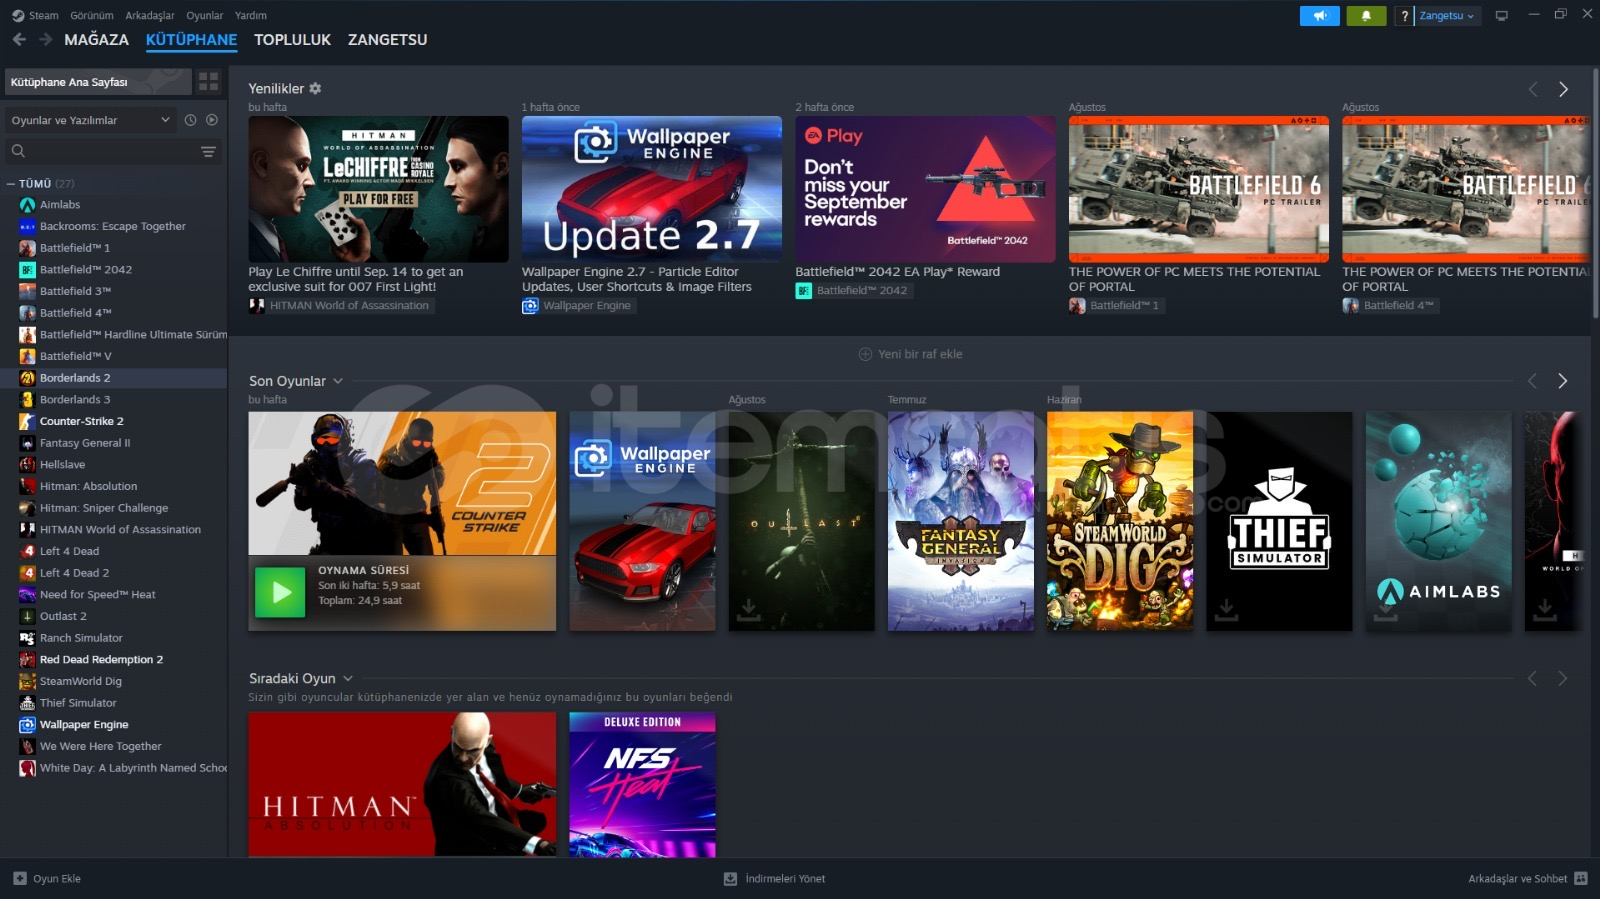The width and height of the screenshot is (1600, 899).
Task: Open the question mark help button
Action: point(1404,16)
